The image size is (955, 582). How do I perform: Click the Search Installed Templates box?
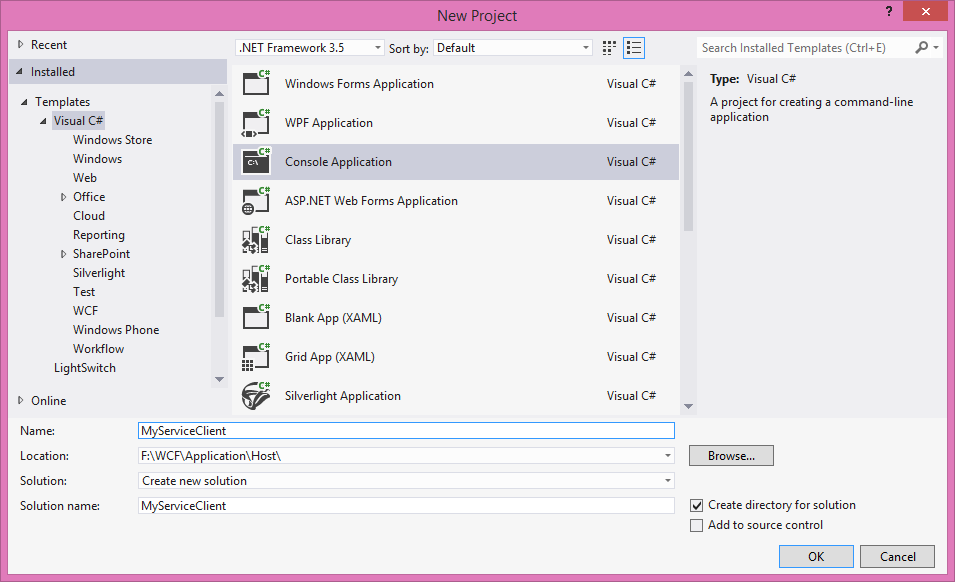pos(805,47)
